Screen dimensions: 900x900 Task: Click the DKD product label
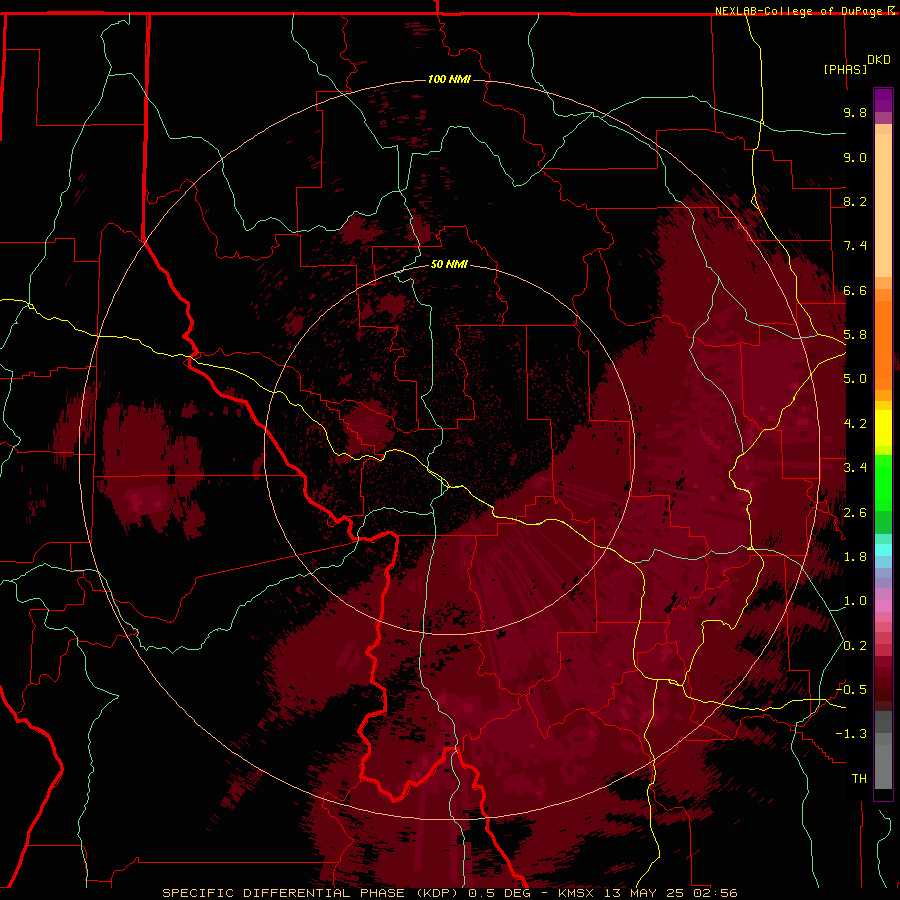click(x=879, y=60)
